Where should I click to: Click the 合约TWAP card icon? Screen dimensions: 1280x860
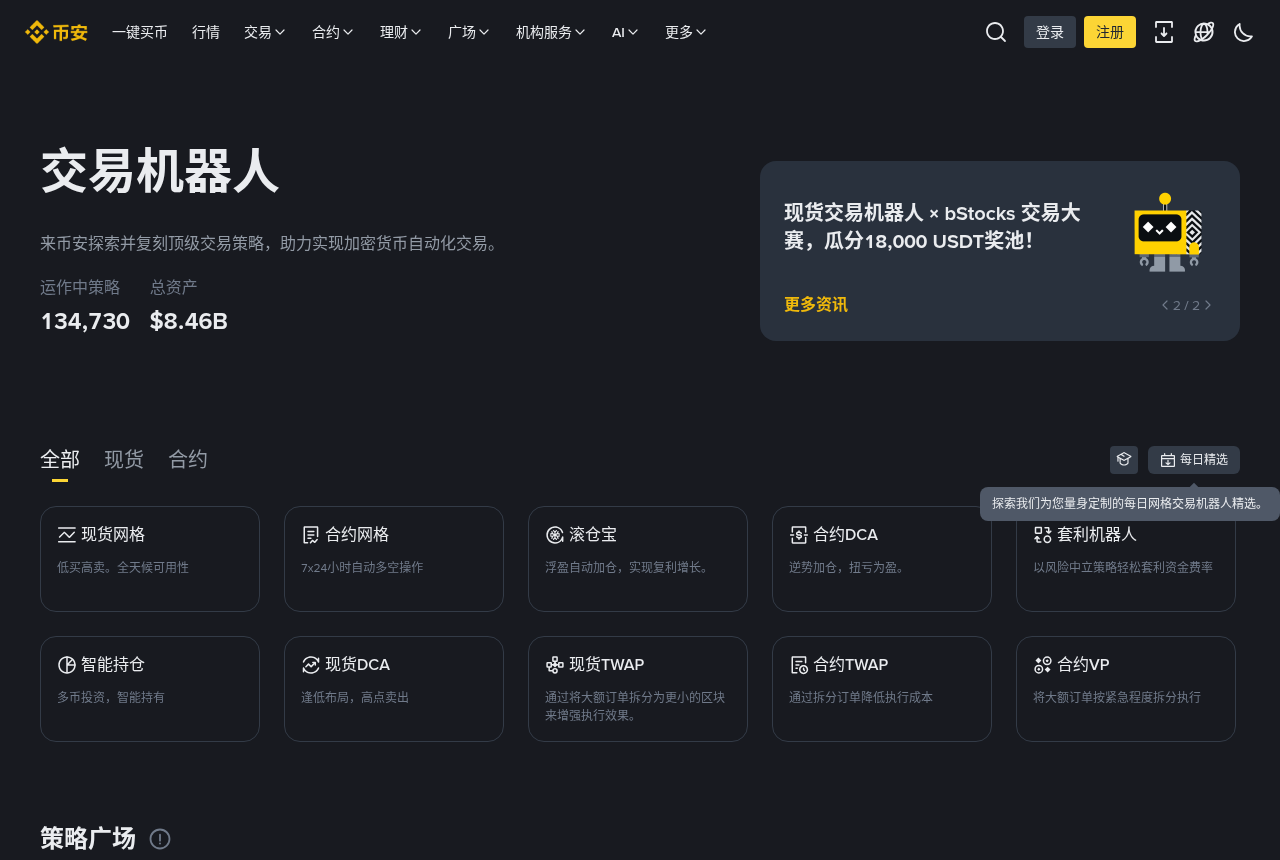(799, 665)
